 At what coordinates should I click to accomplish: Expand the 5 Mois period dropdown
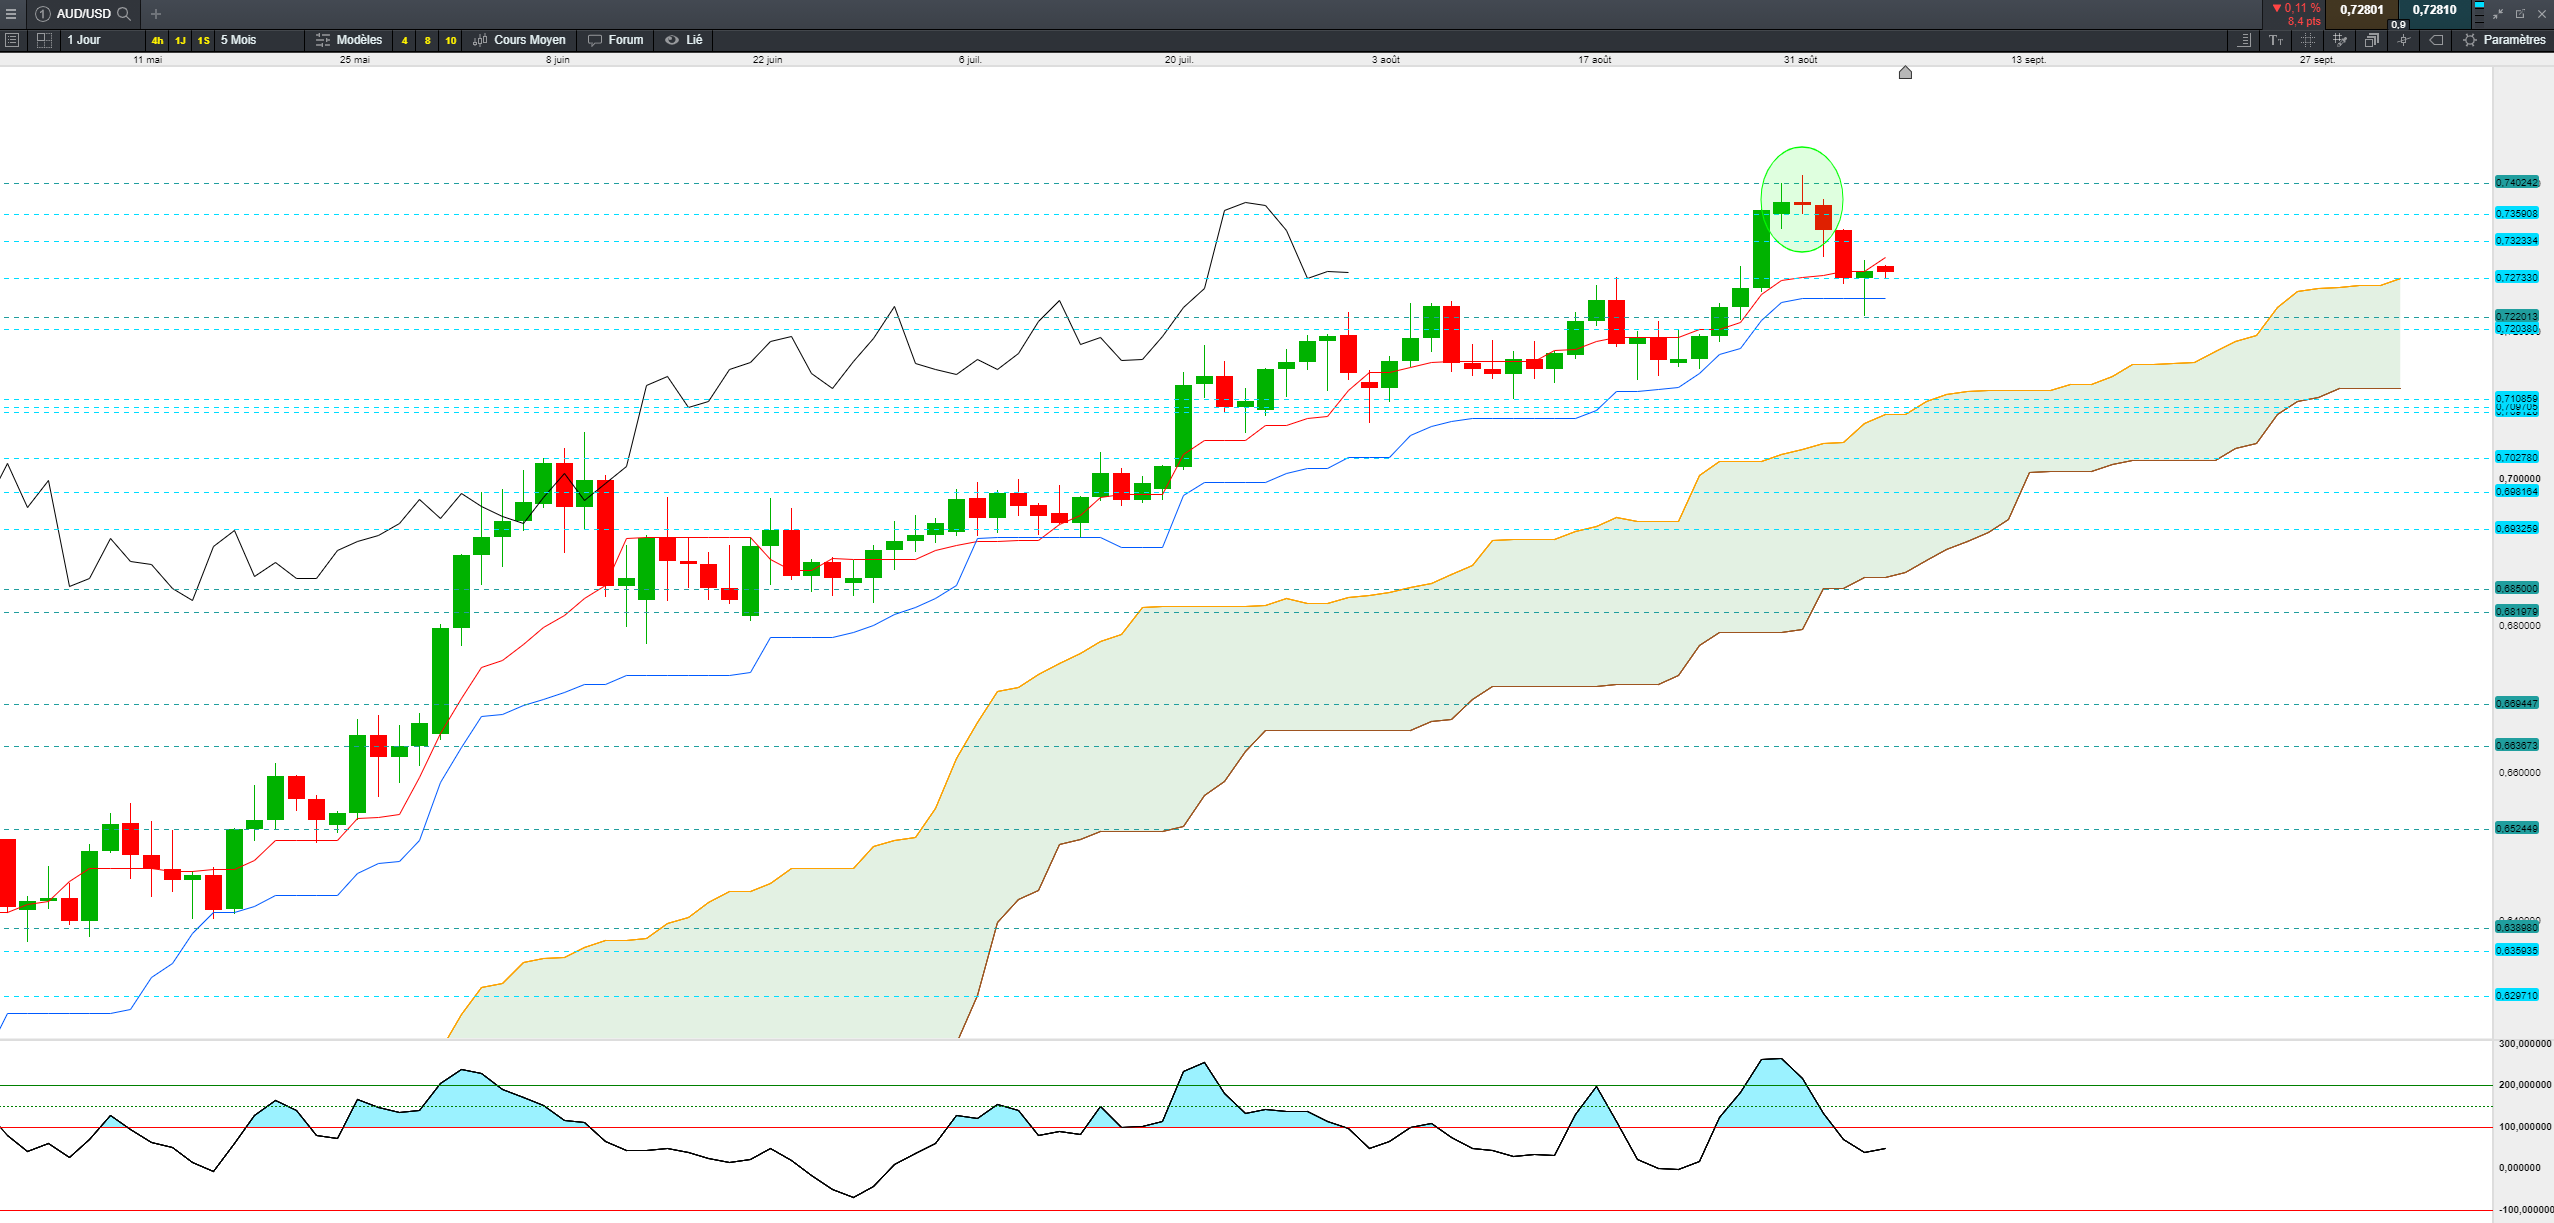(x=239, y=40)
